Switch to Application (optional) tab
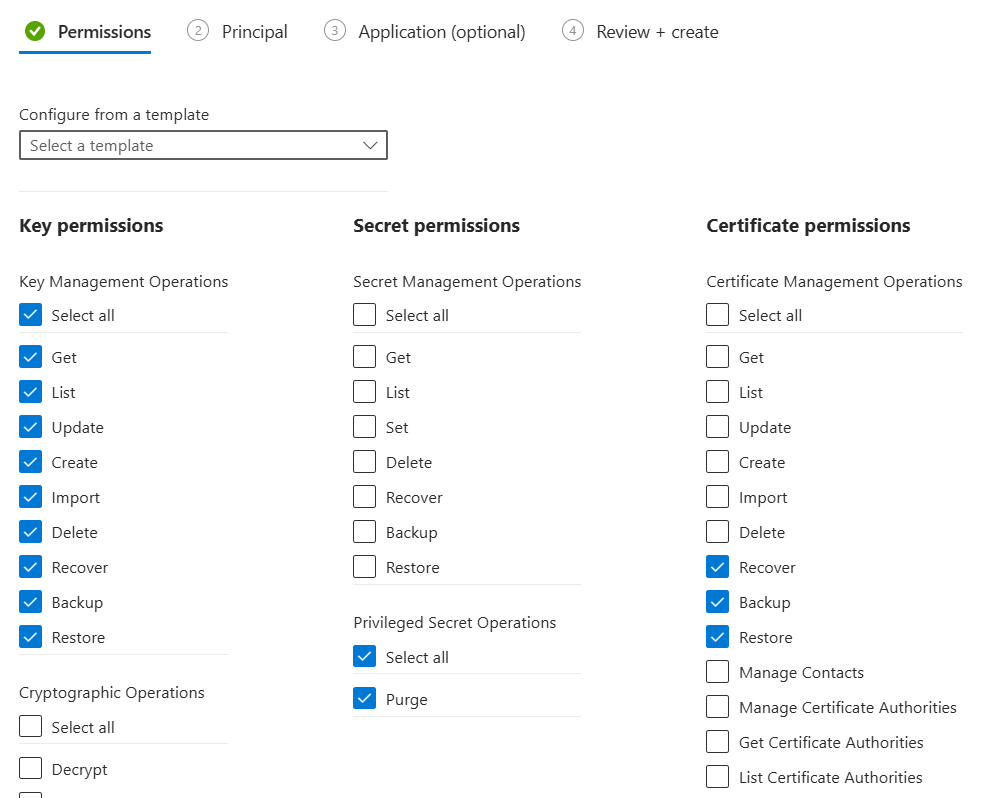Image resolution: width=990 pixels, height=798 pixels. pos(441,32)
